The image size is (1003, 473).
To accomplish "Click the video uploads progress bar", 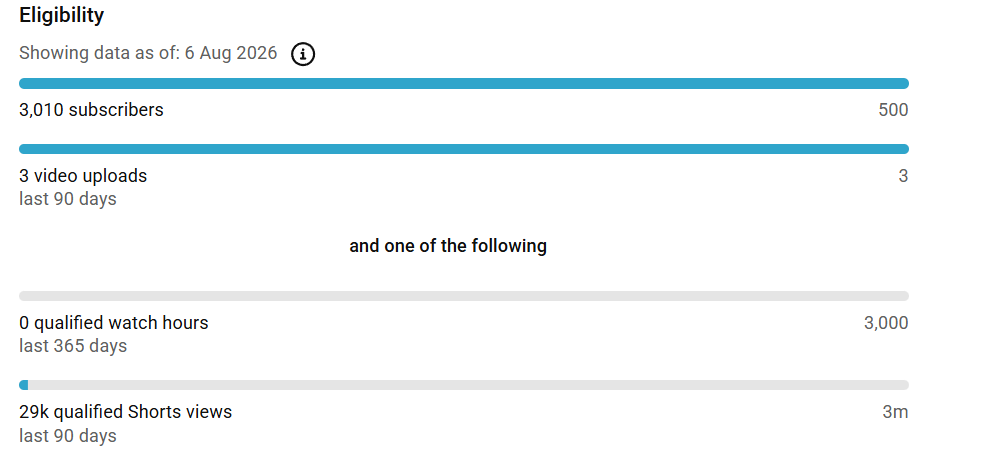I will pyautogui.click(x=464, y=149).
